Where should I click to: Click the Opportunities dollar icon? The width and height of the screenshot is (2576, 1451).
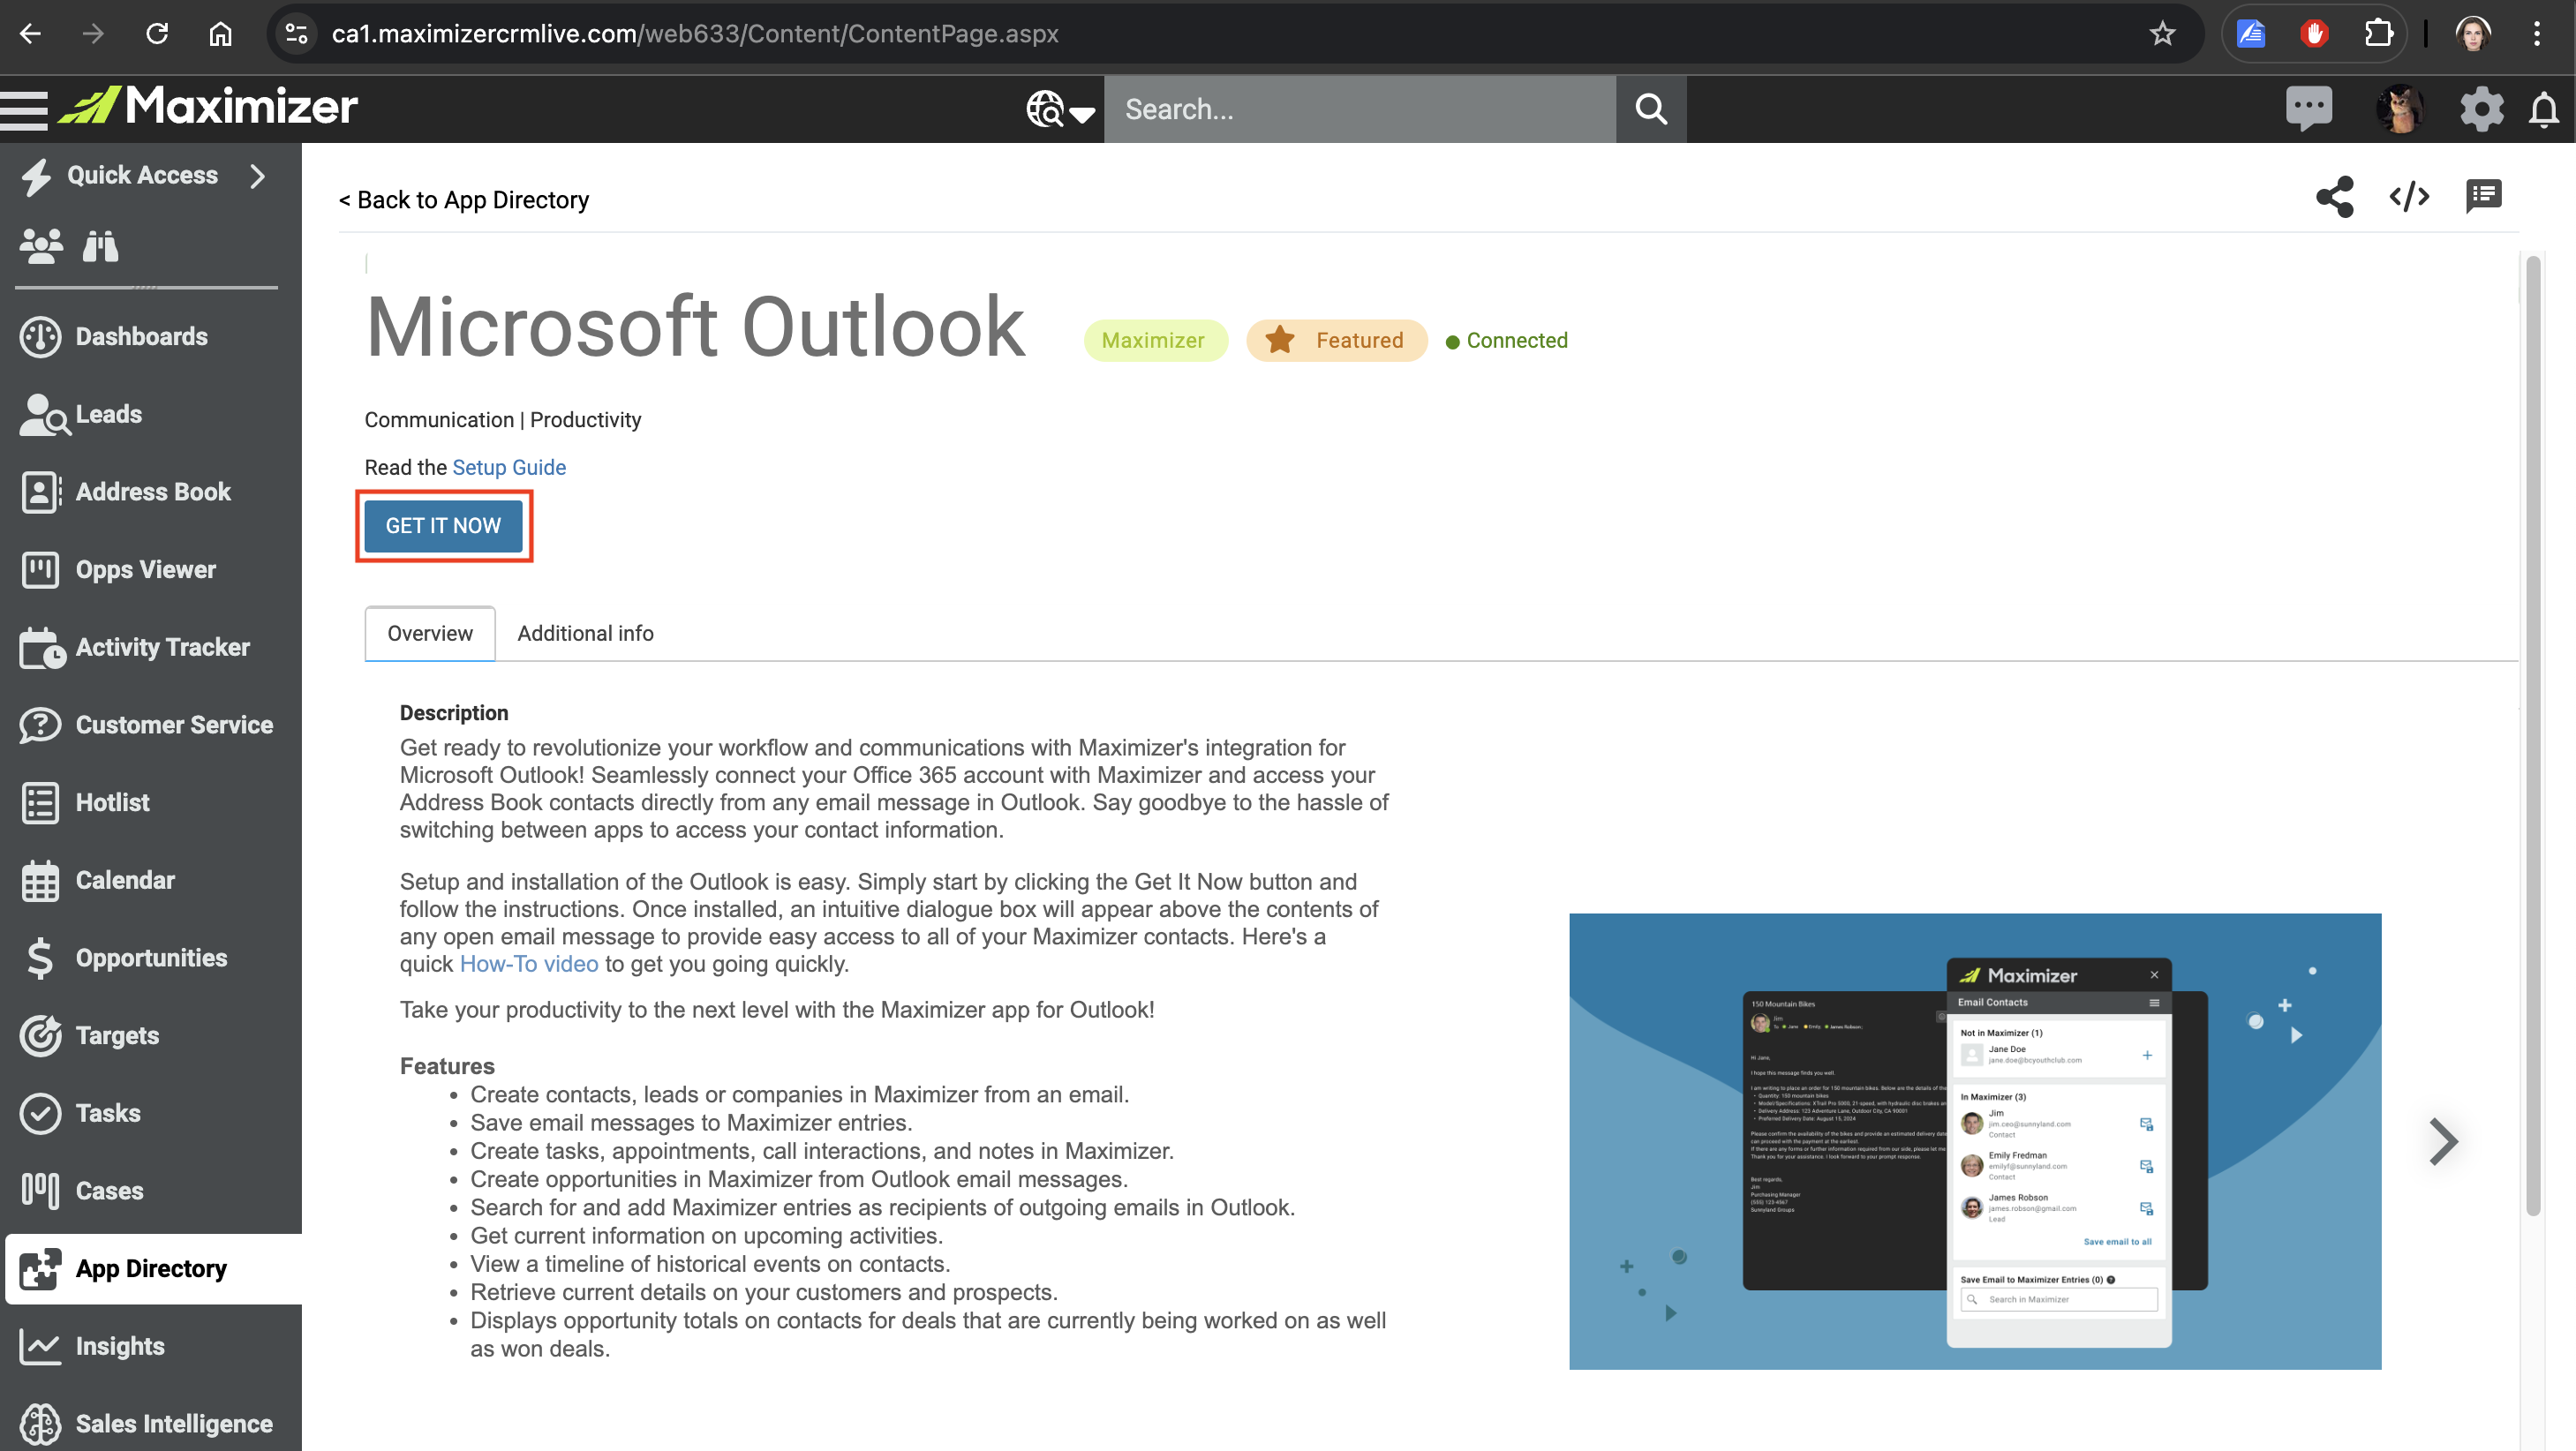pos(40,958)
